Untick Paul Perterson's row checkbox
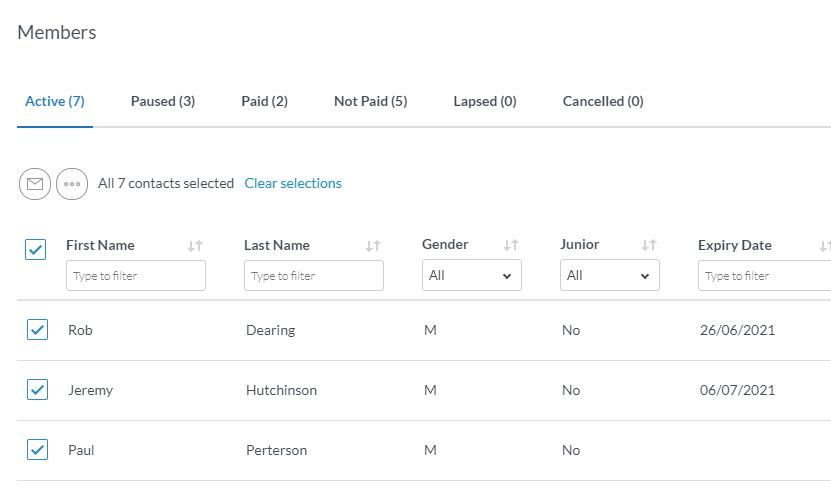The height and width of the screenshot is (489, 831). coord(37,450)
